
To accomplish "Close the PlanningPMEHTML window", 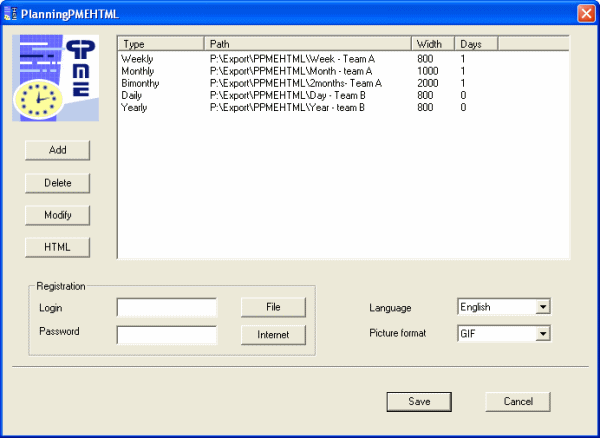I will 586,14.
